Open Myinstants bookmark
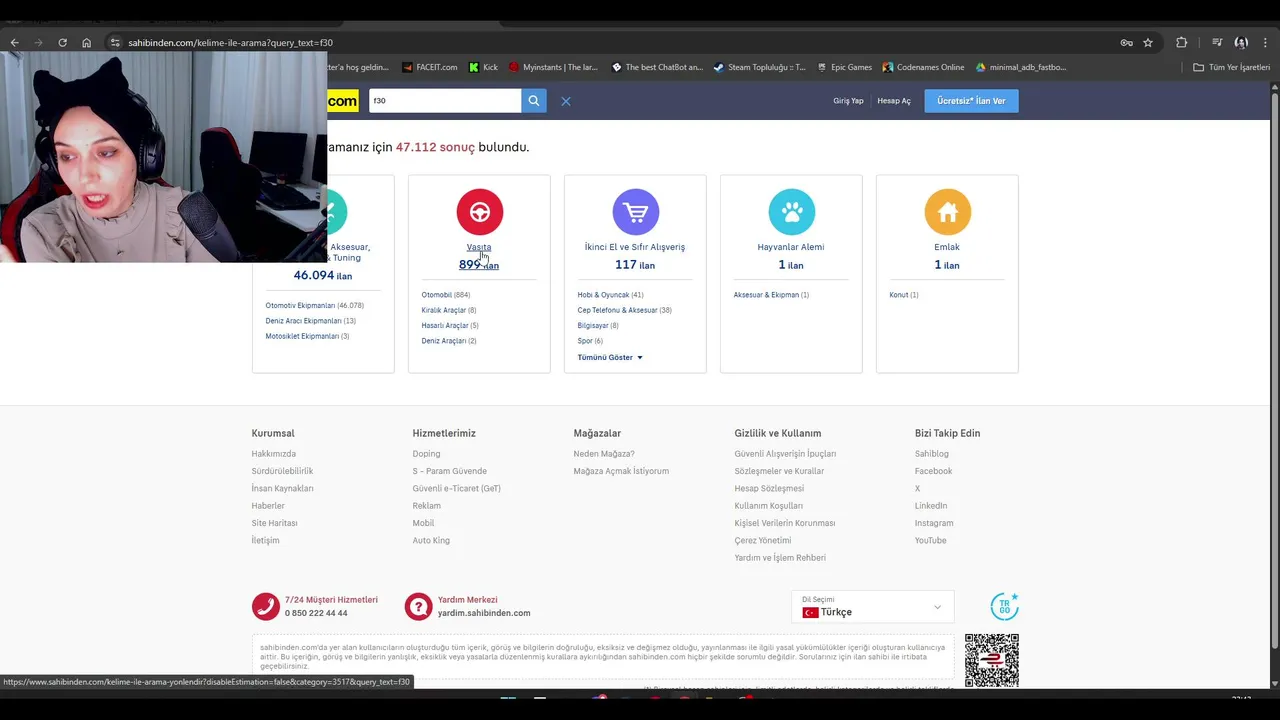This screenshot has height=720, width=1280. coord(553,67)
